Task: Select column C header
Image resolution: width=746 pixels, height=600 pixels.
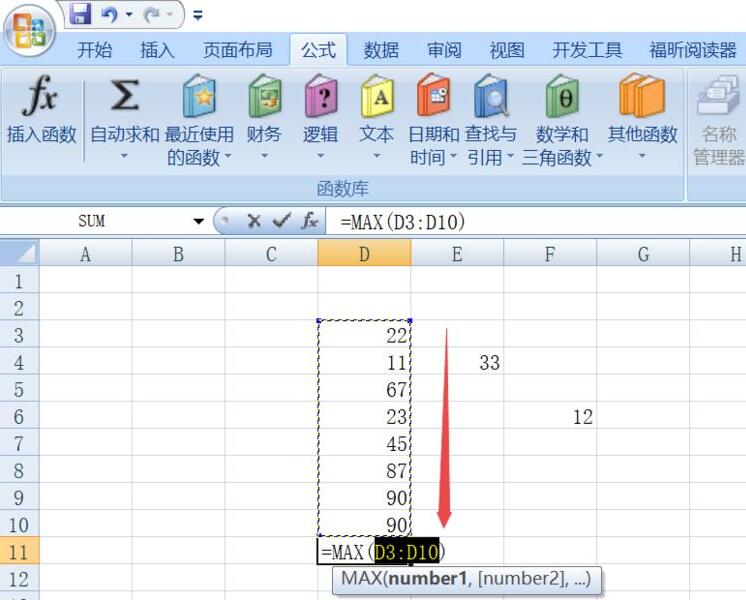Action: (271, 253)
